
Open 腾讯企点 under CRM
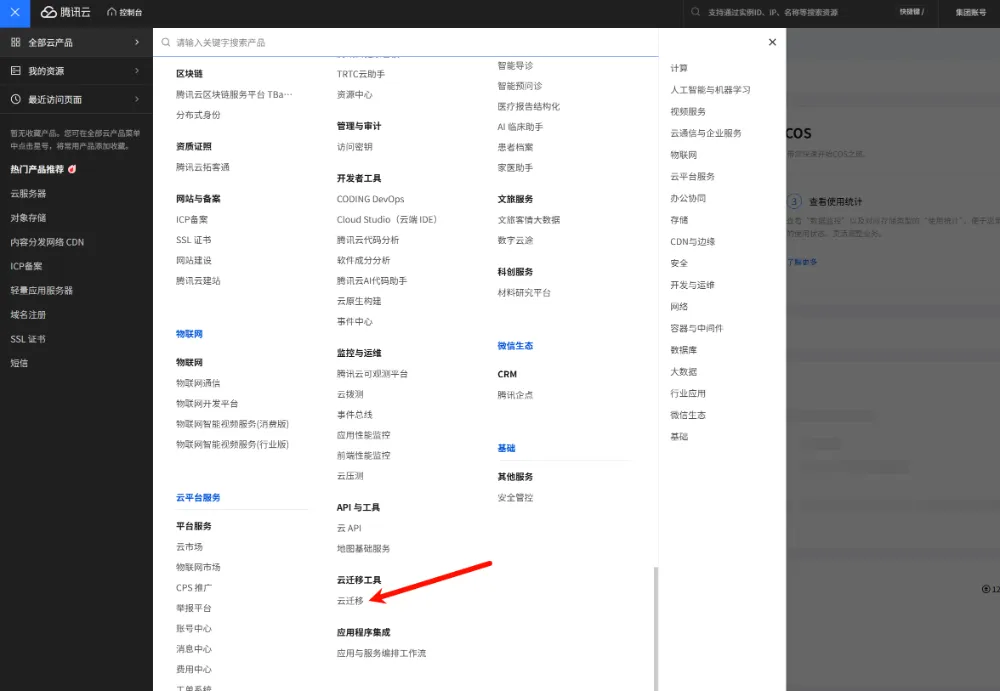pos(515,394)
